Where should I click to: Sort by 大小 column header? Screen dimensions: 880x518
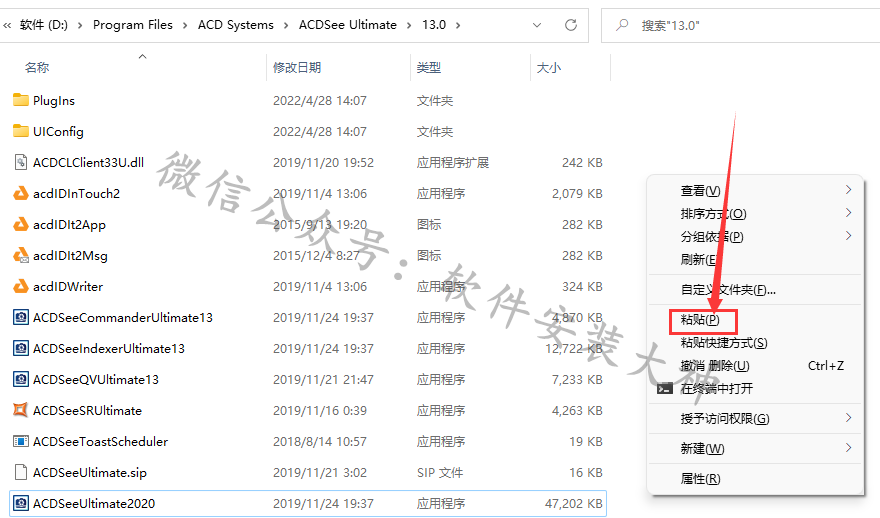548,67
